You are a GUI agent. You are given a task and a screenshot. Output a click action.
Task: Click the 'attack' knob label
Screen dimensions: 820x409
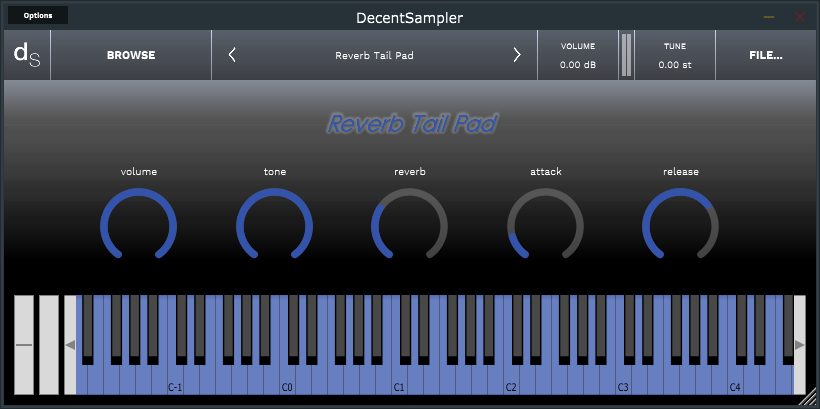tap(545, 172)
